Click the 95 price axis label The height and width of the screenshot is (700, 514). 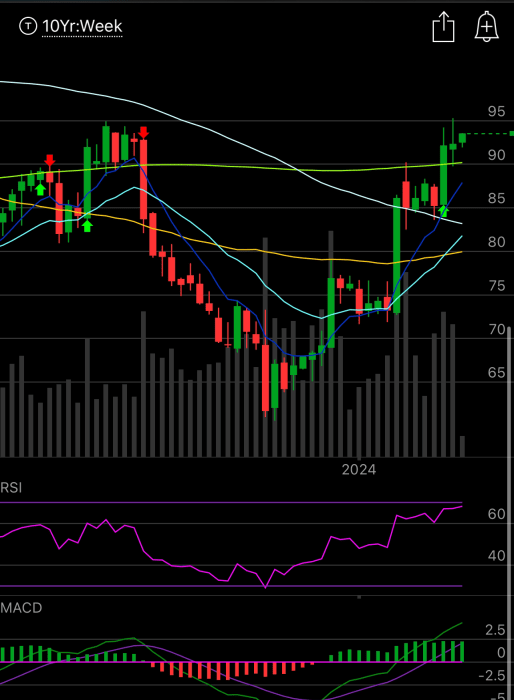[496, 112]
